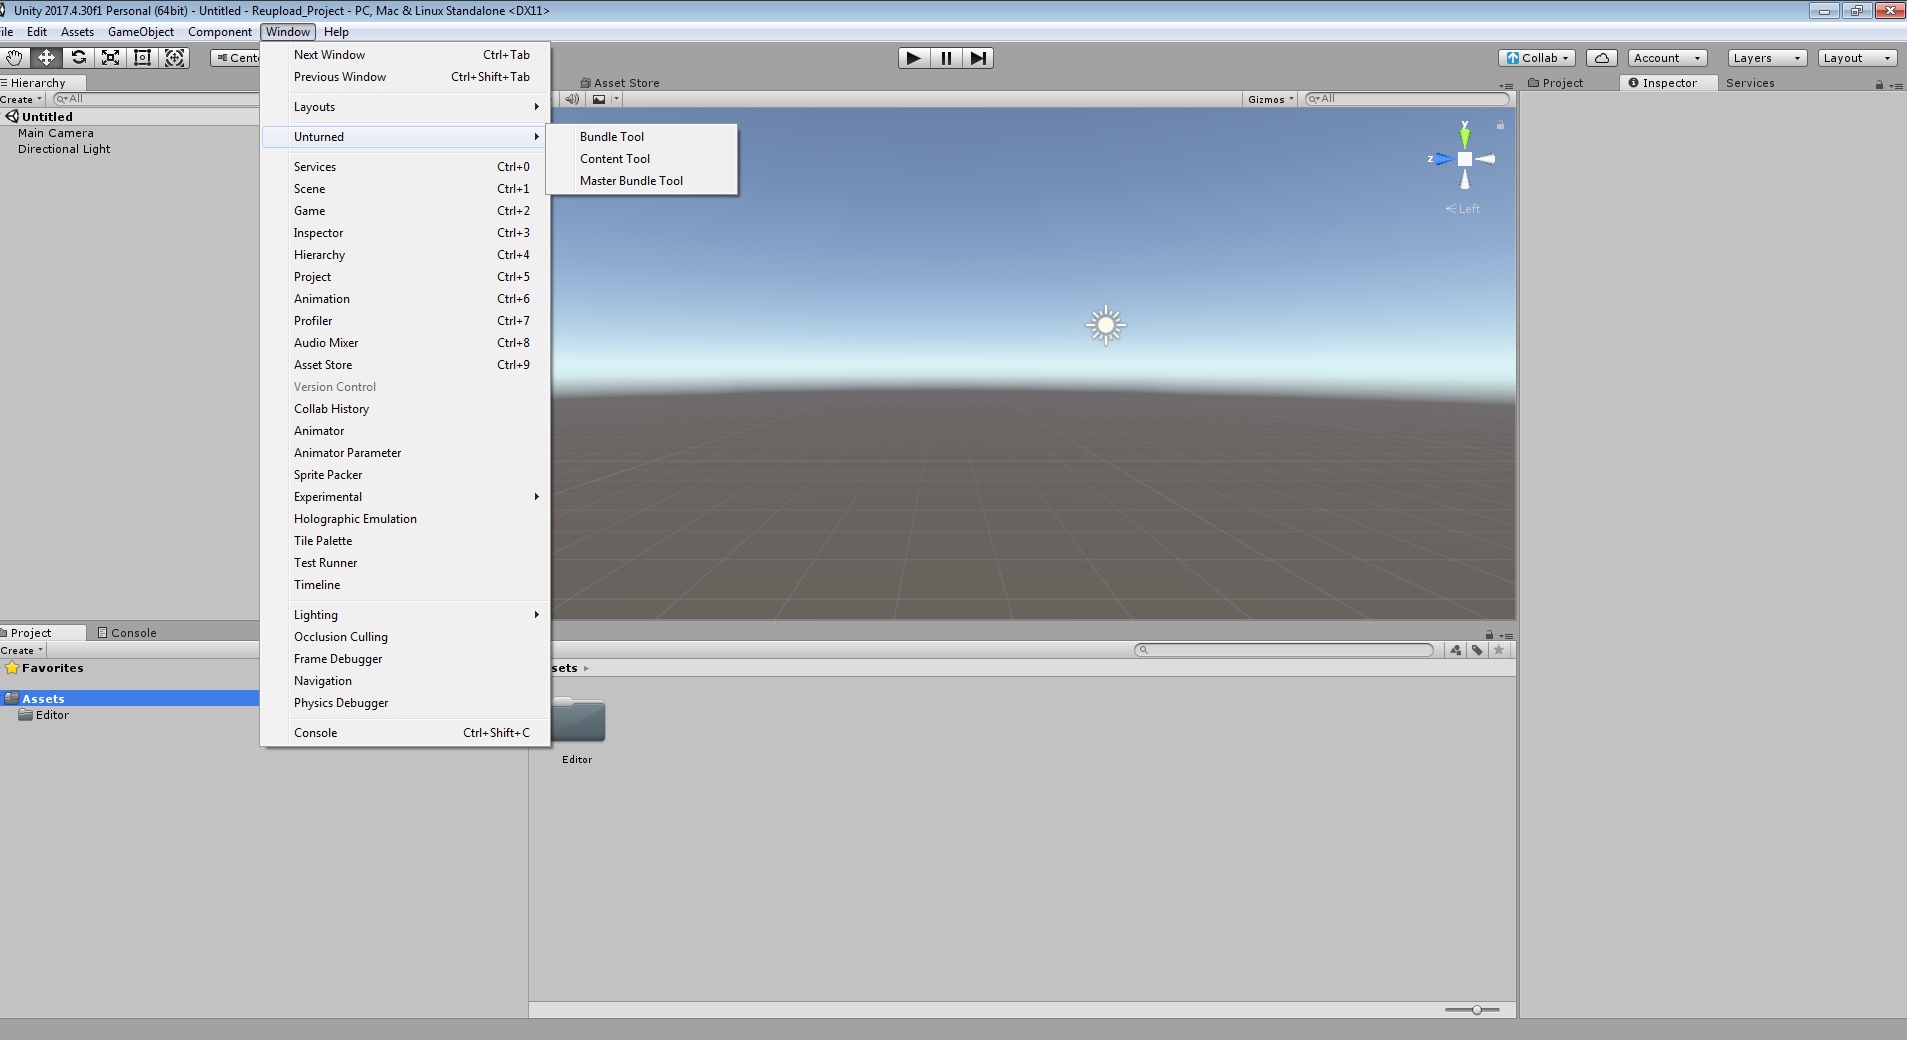Open the Assets menu
Screen dimensions: 1907x1040
coord(77,32)
